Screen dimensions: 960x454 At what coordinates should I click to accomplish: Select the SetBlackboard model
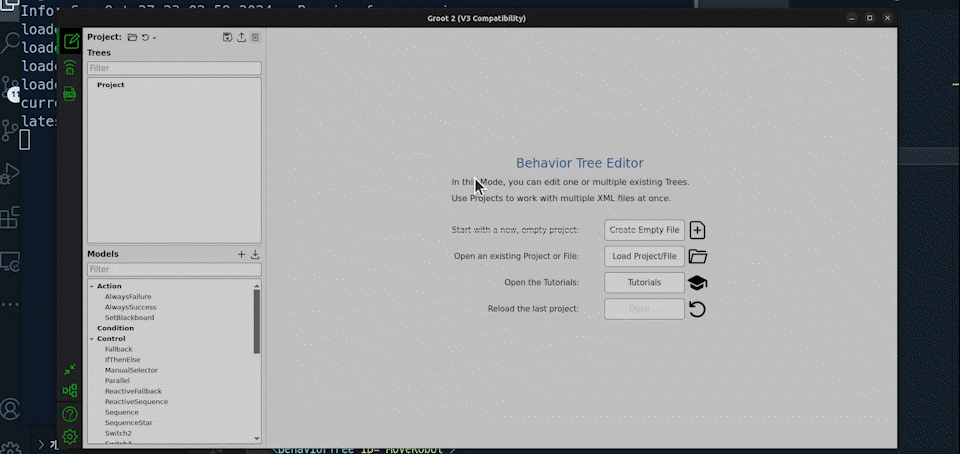pyautogui.click(x=129, y=318)
